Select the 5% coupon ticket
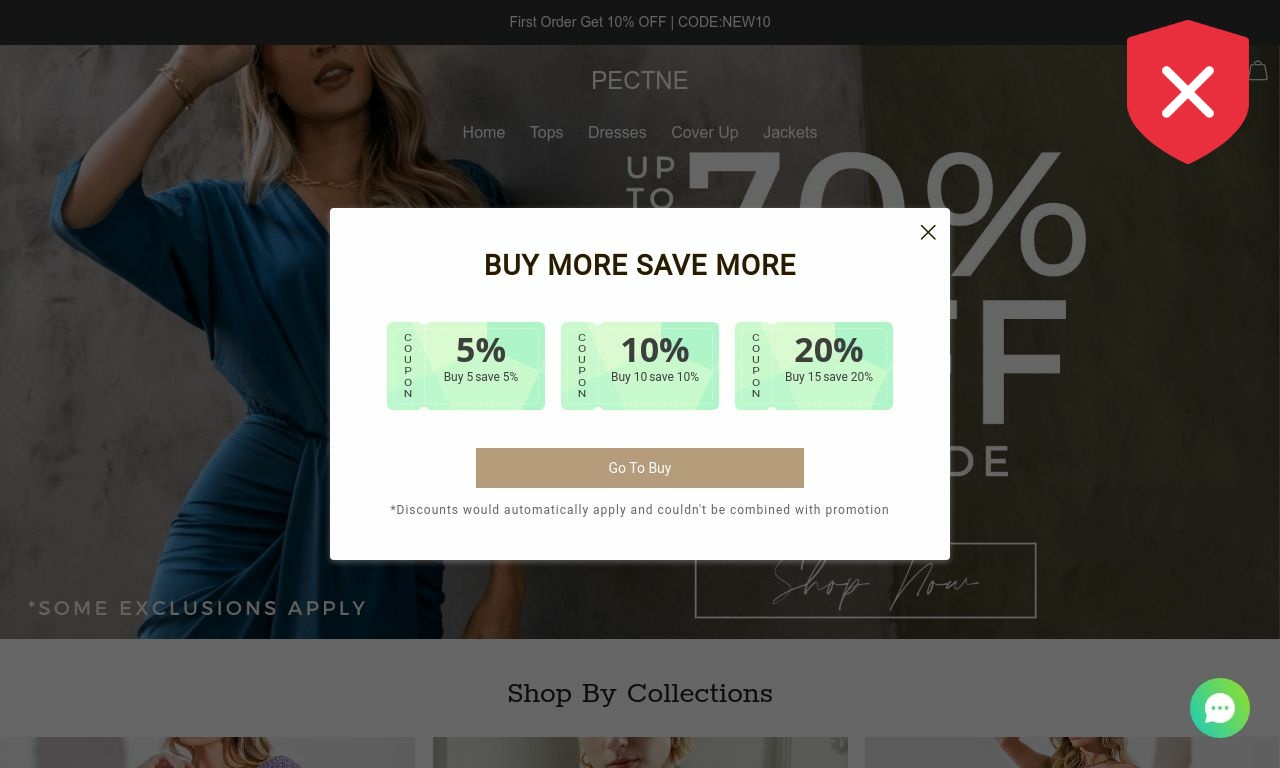 (x=466, y=366)
